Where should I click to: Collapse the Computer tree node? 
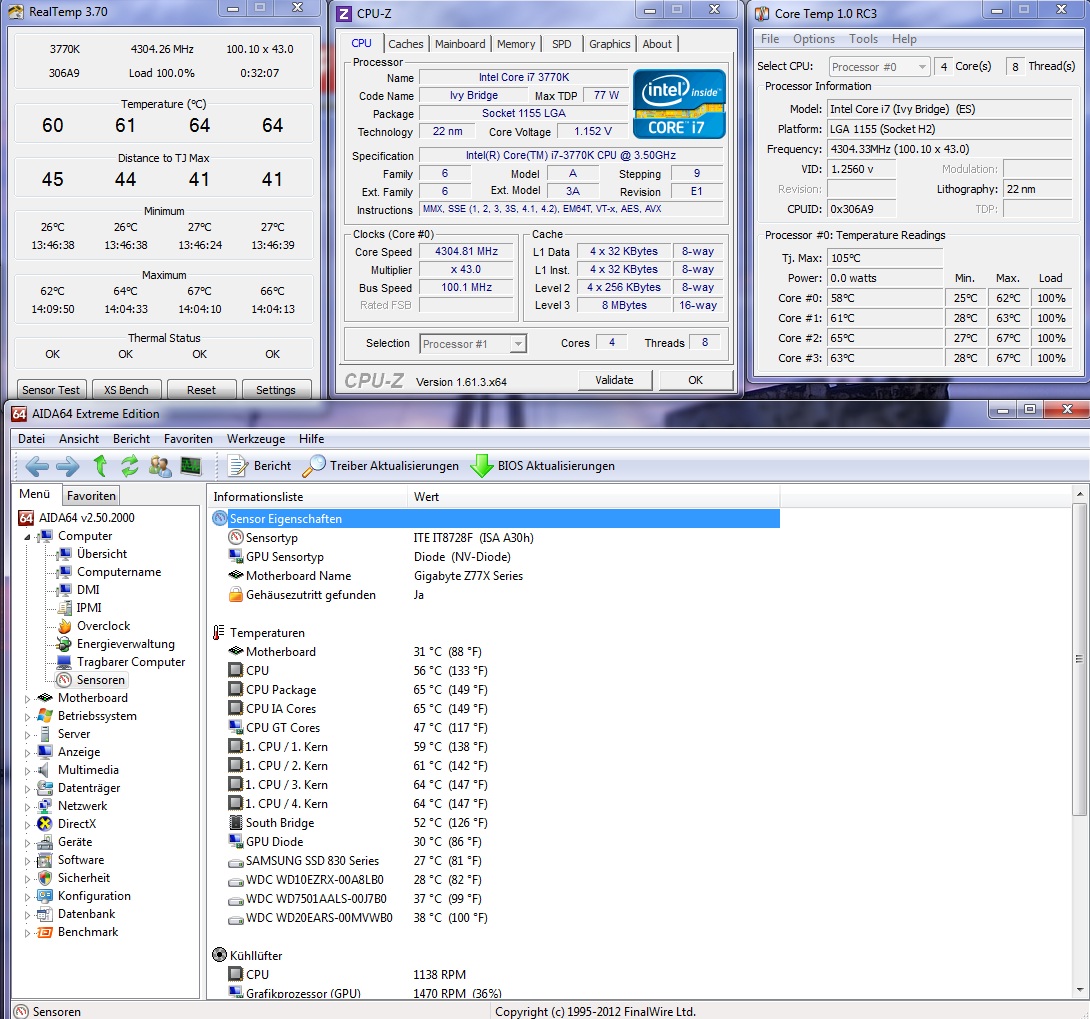(x=28, y=537)
